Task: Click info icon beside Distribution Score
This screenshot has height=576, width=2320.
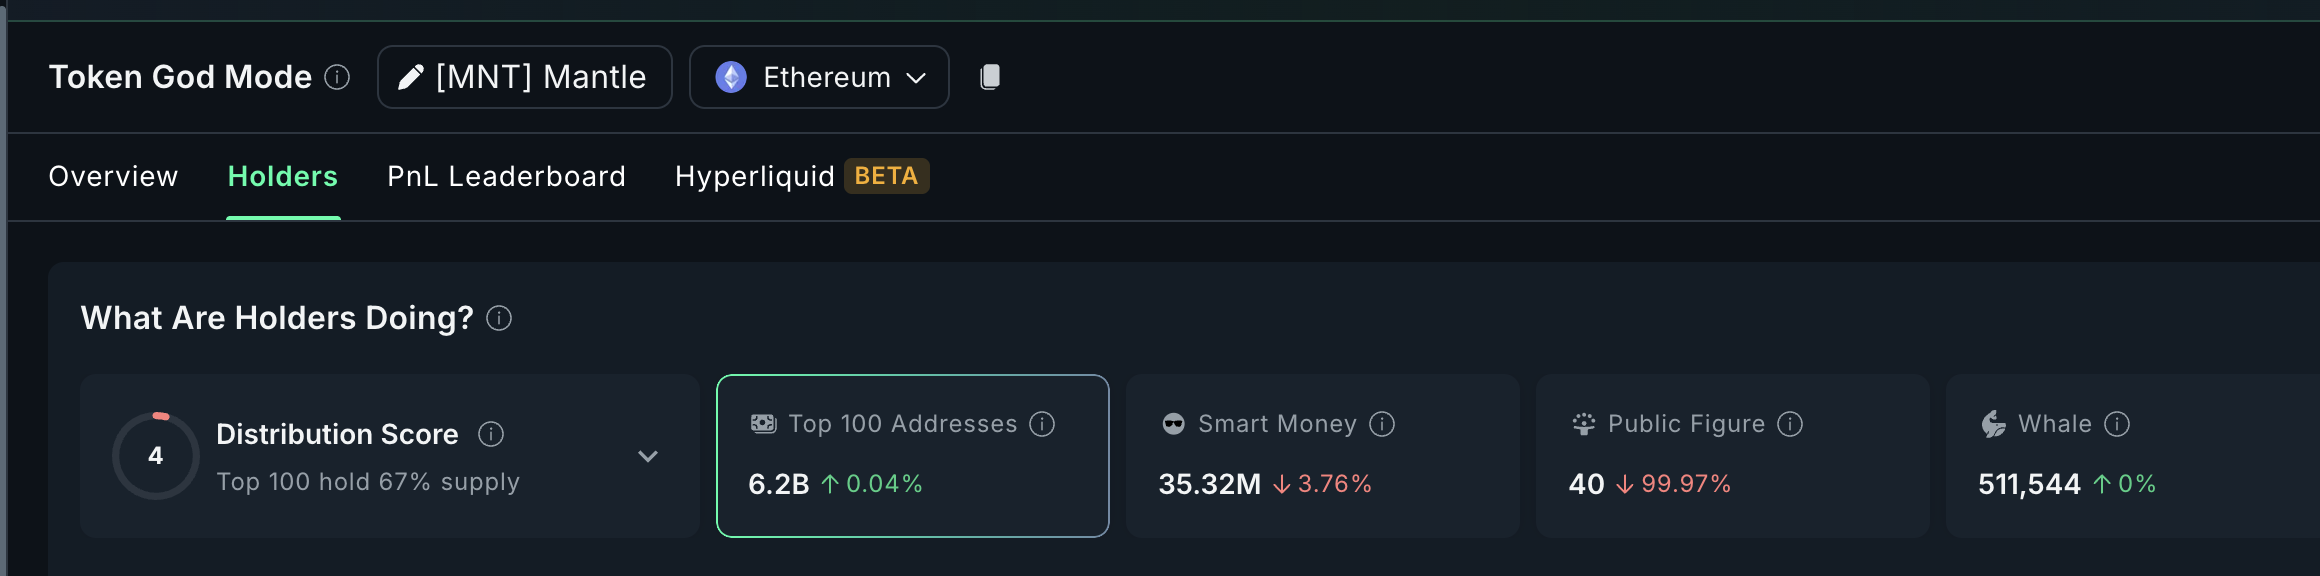Action: [491, 434]
